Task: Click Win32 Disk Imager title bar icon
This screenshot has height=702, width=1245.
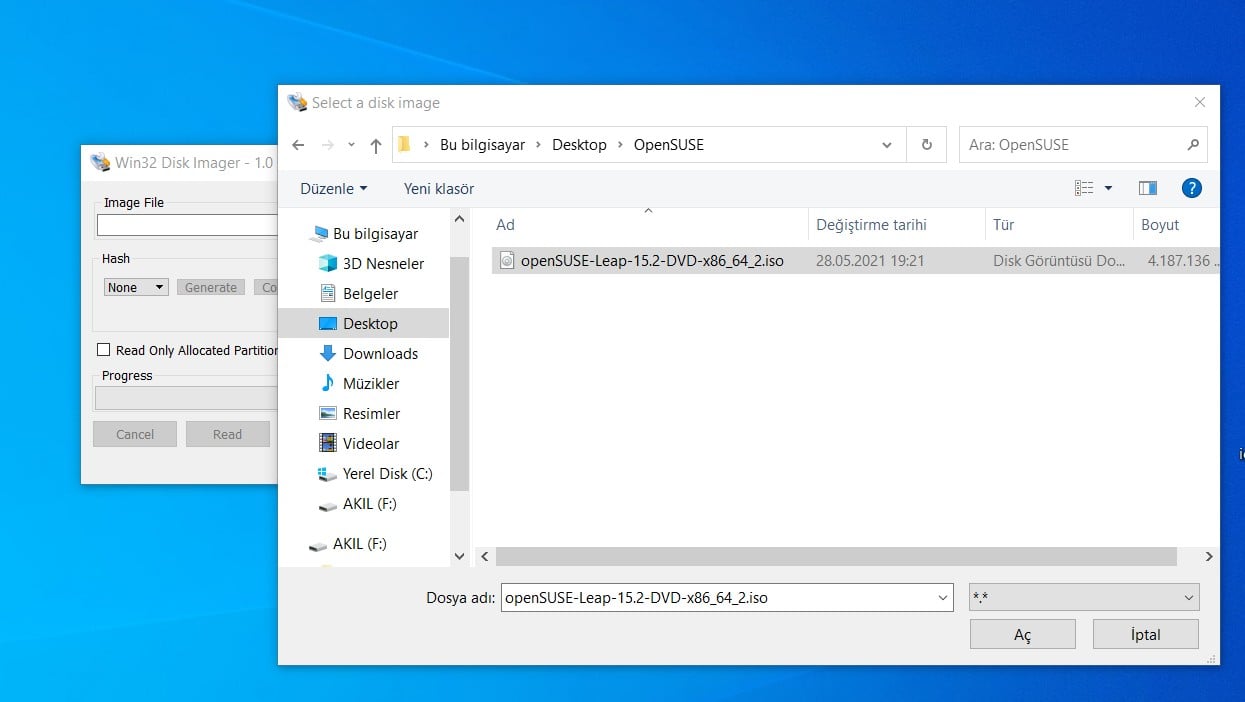Action: [100, 162]
